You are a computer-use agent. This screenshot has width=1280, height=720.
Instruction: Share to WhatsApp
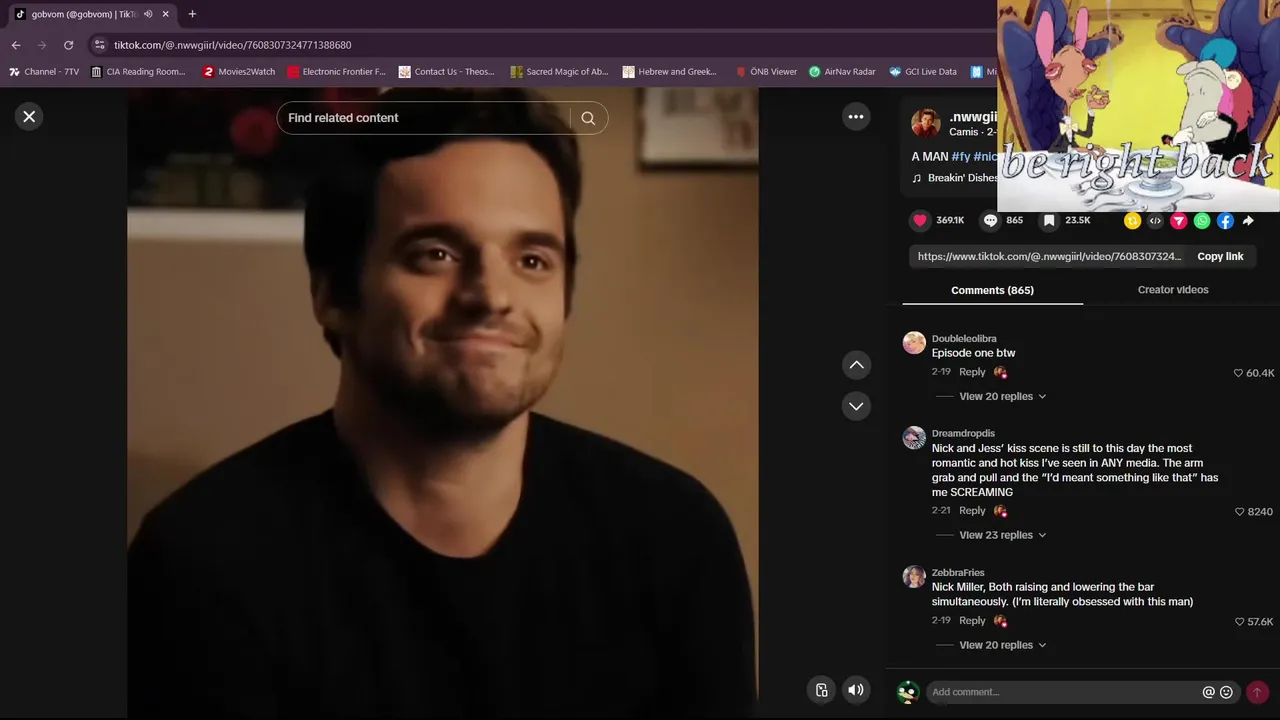click(1202, 221)
